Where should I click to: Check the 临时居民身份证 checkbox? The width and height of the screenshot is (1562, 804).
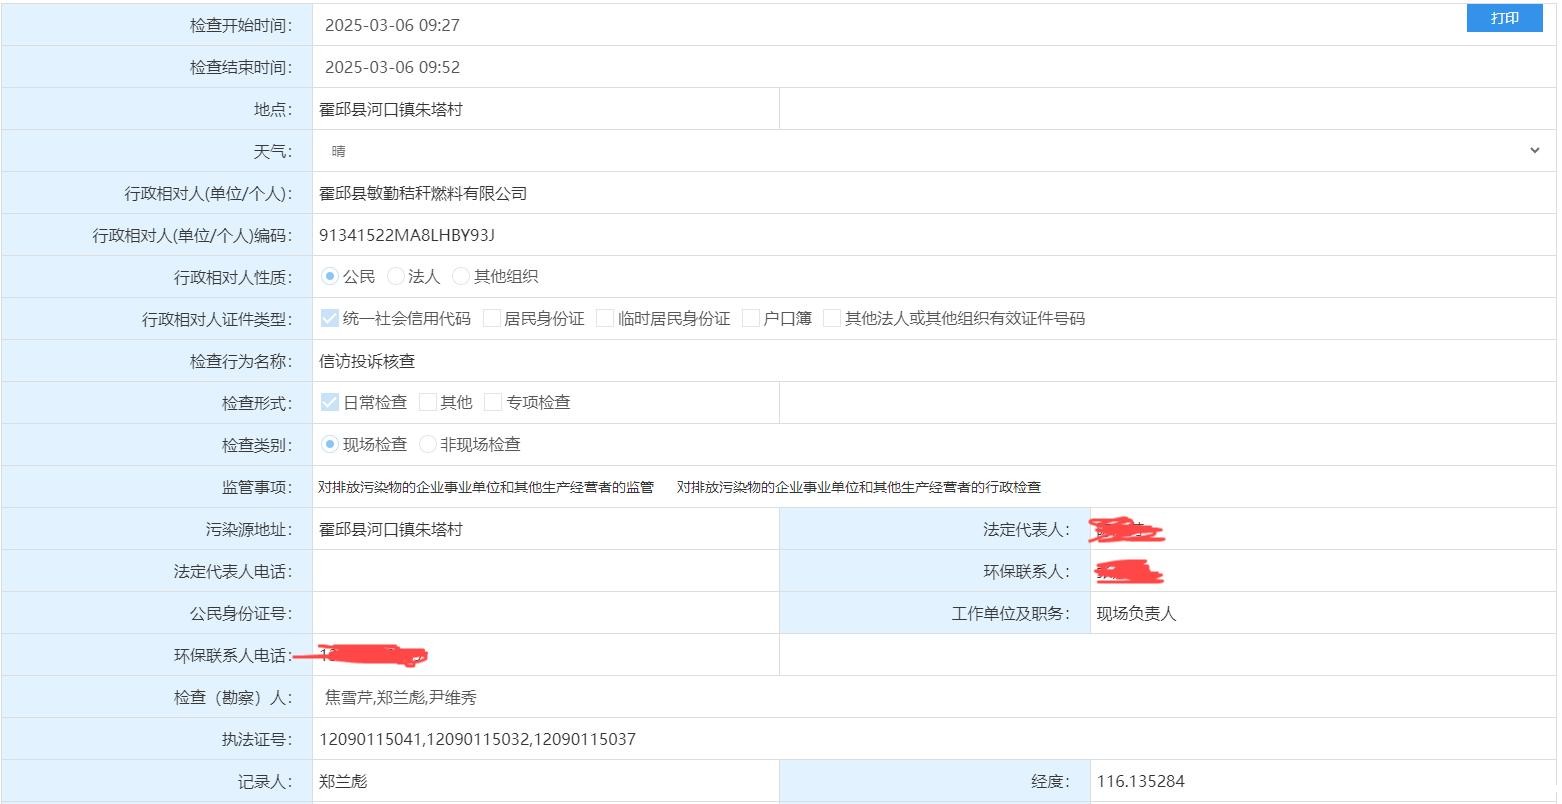(x=605, y=319)
